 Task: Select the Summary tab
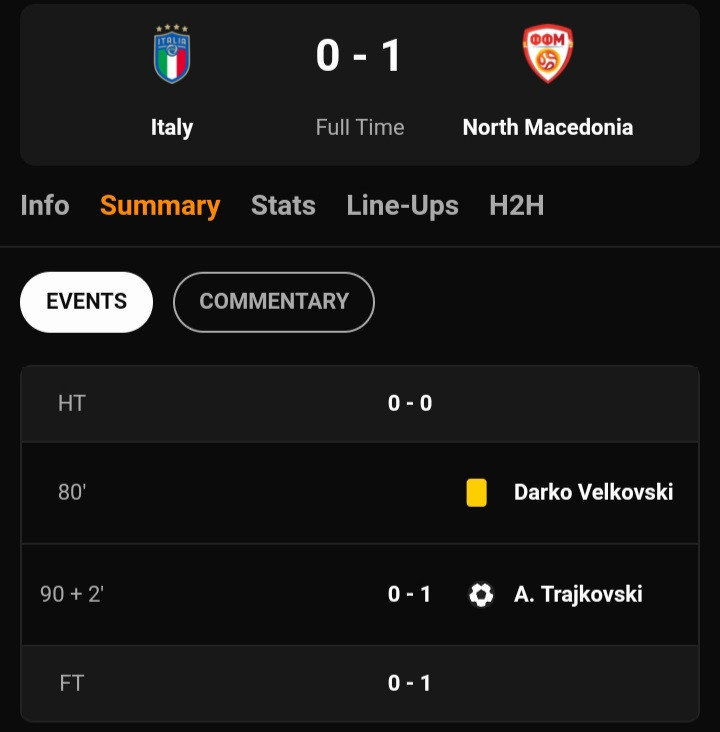click(160, 206)
